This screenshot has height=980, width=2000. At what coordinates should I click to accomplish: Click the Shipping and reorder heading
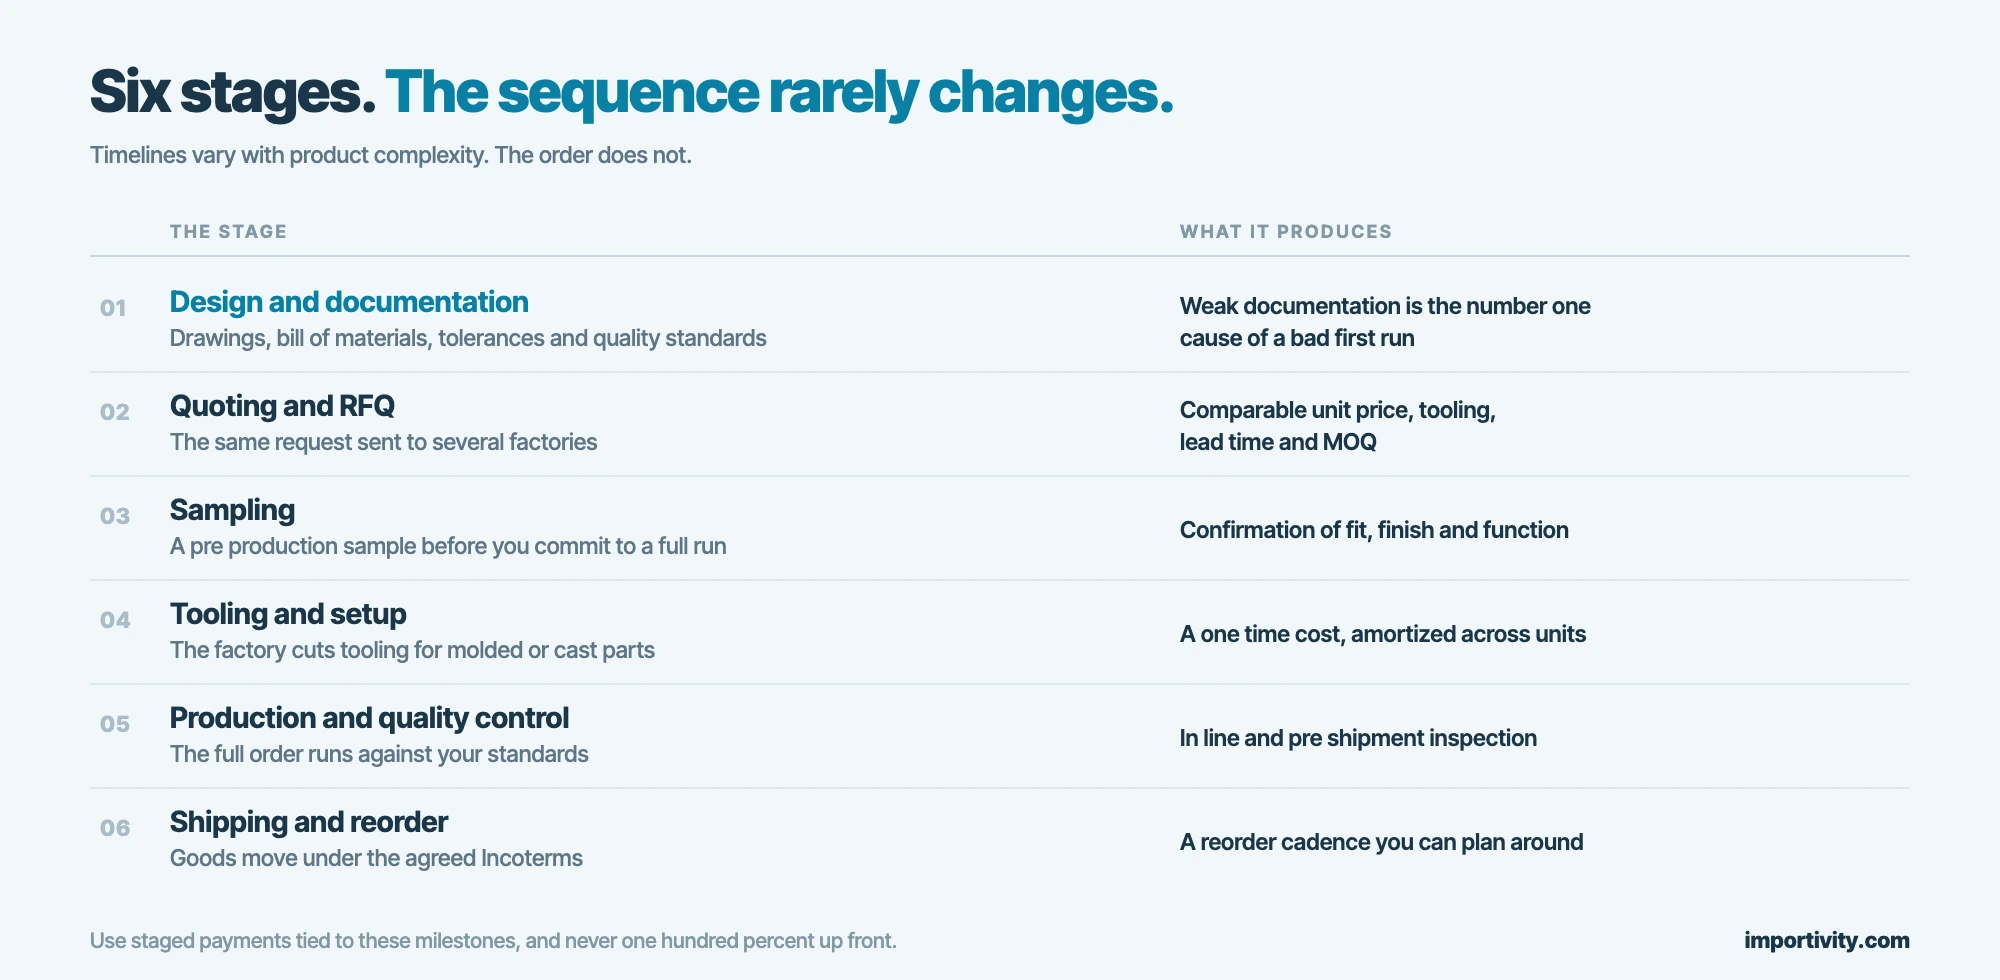pos(309,822)
